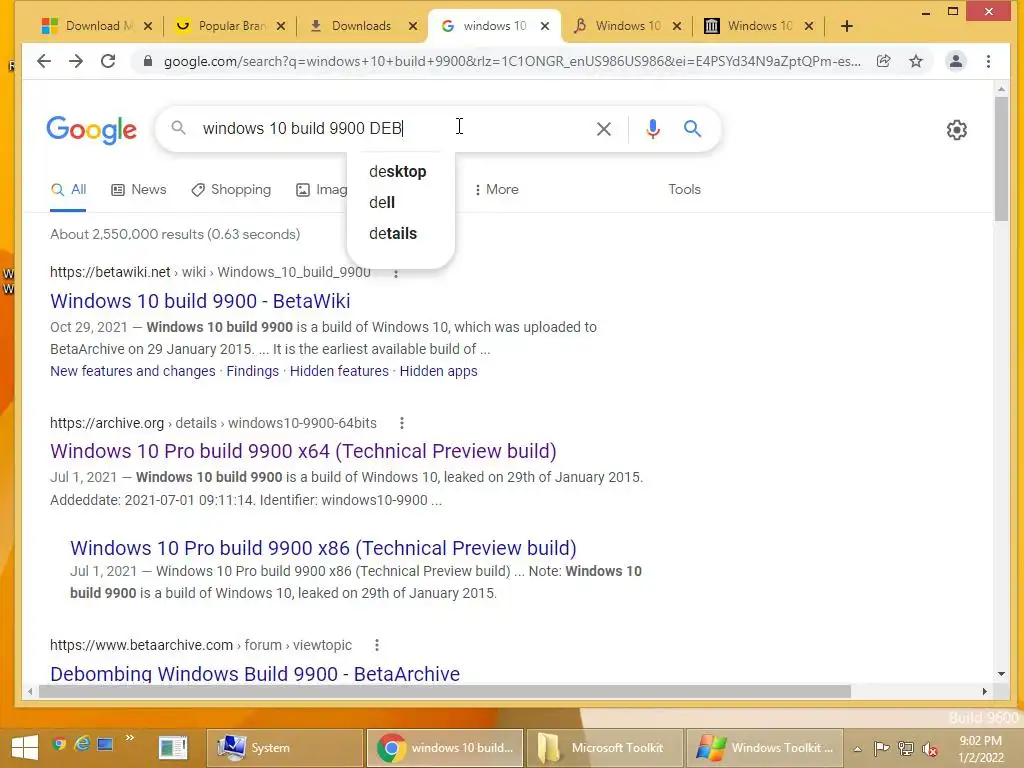Open Debombing Windows Build 9900 result

tap(255, 673)
